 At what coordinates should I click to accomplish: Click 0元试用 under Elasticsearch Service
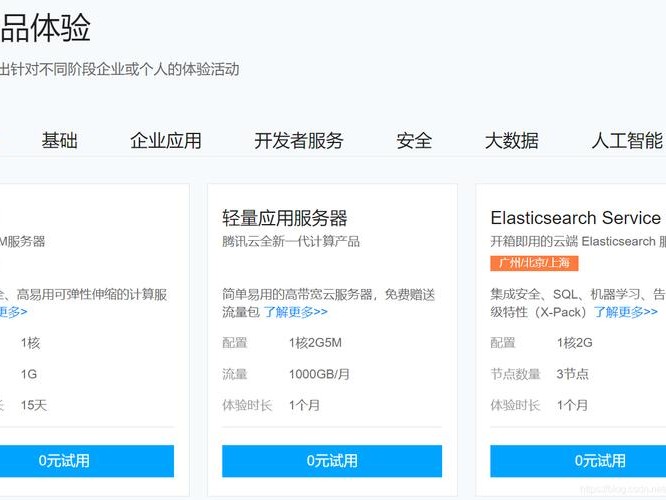click(x=578, y=461)
